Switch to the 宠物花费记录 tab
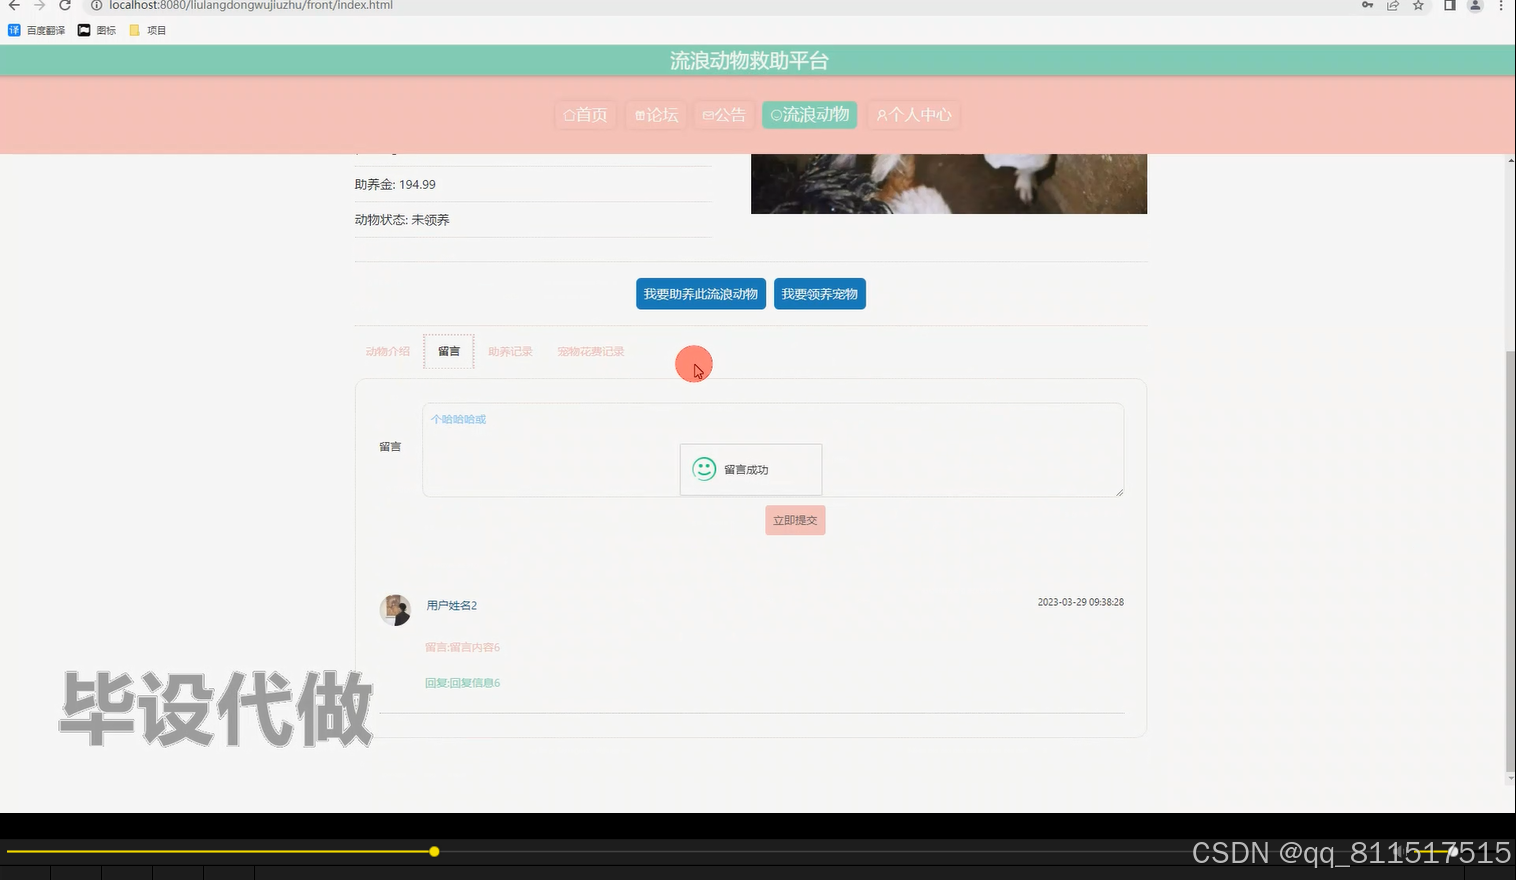The width and height of the screenshot is (1516, 880). click(591, 352)
